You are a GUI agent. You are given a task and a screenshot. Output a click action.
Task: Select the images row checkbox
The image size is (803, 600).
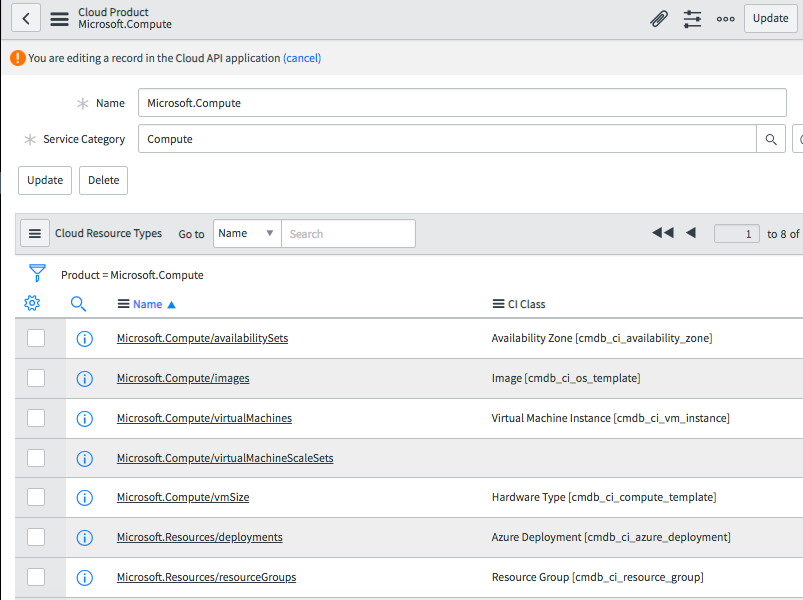tap(36, 378)
